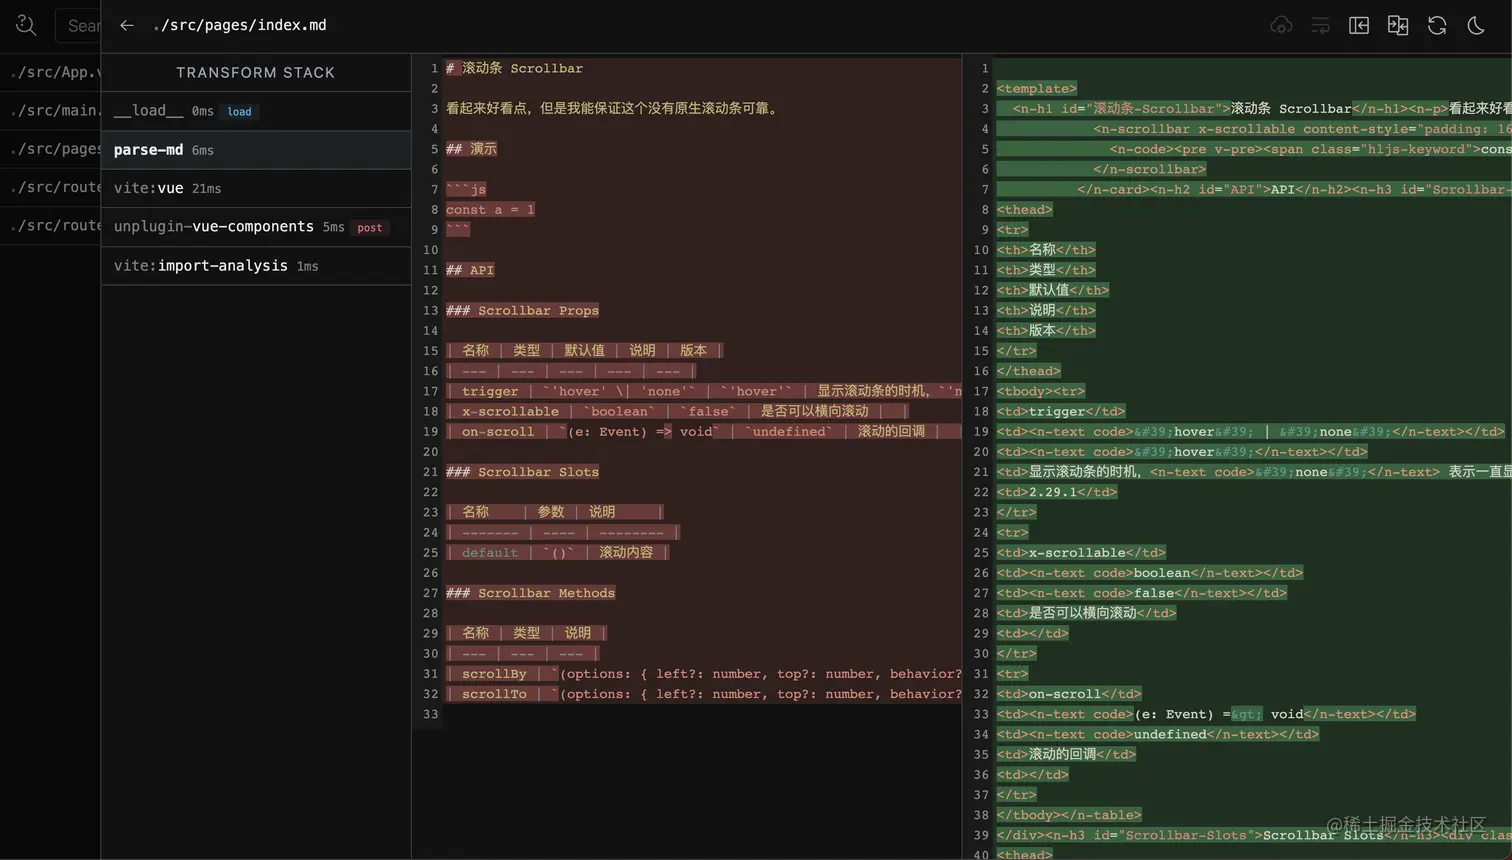Toggle SSR cloud-gear icon in header
Viewport: 1512px width, 860px height.
[x=1281, y=26]
